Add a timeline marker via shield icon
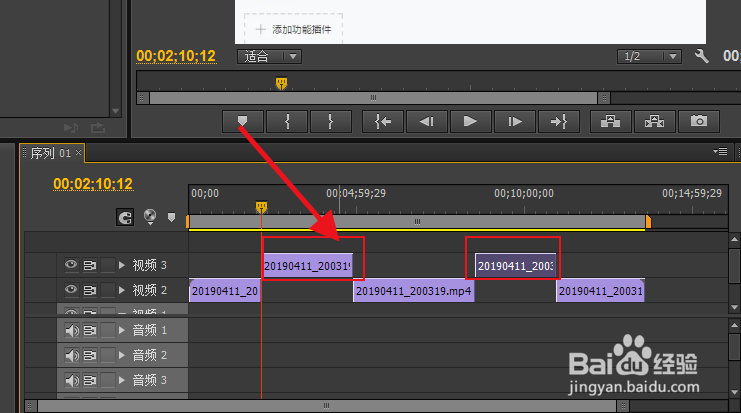741x413 pixels. (x=172, y=217)
